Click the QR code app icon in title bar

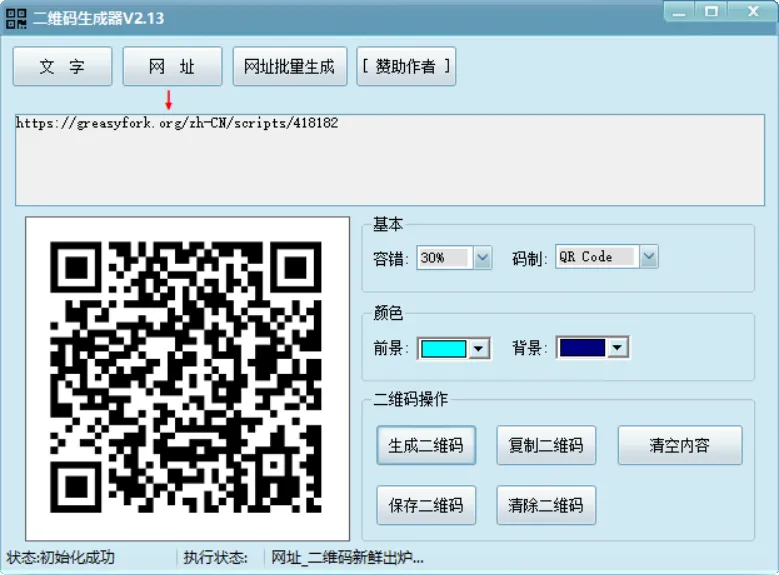pyautogui.click(x=16, y=18)
